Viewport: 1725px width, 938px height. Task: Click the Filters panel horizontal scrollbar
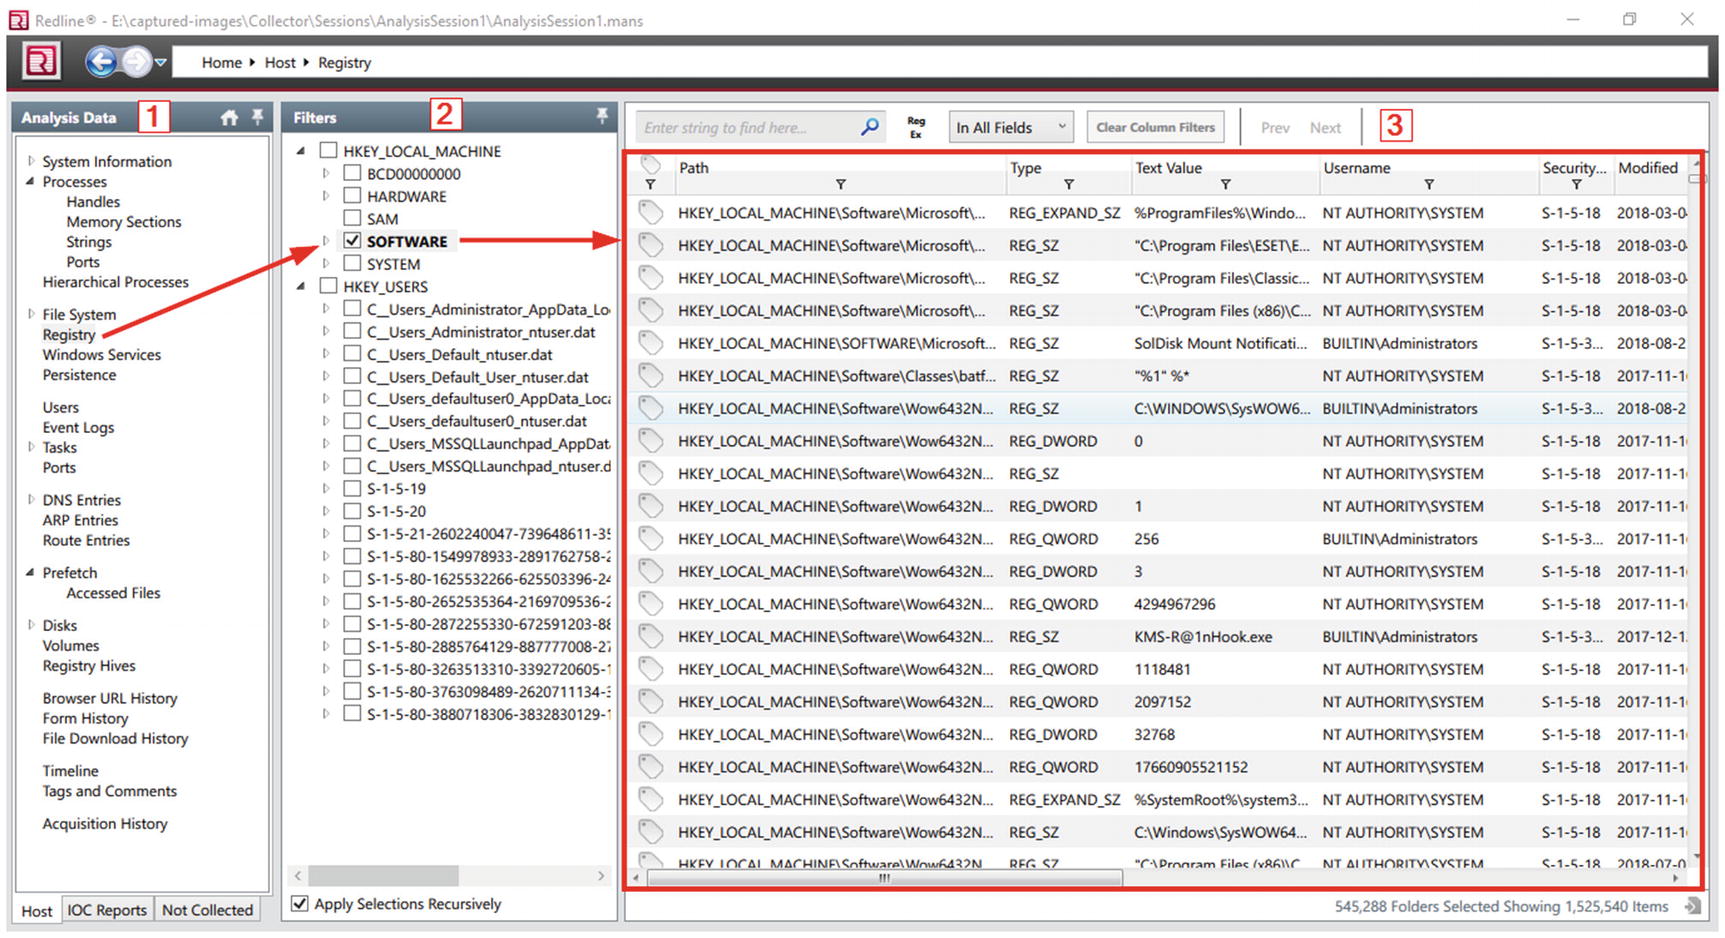[383, 876]
